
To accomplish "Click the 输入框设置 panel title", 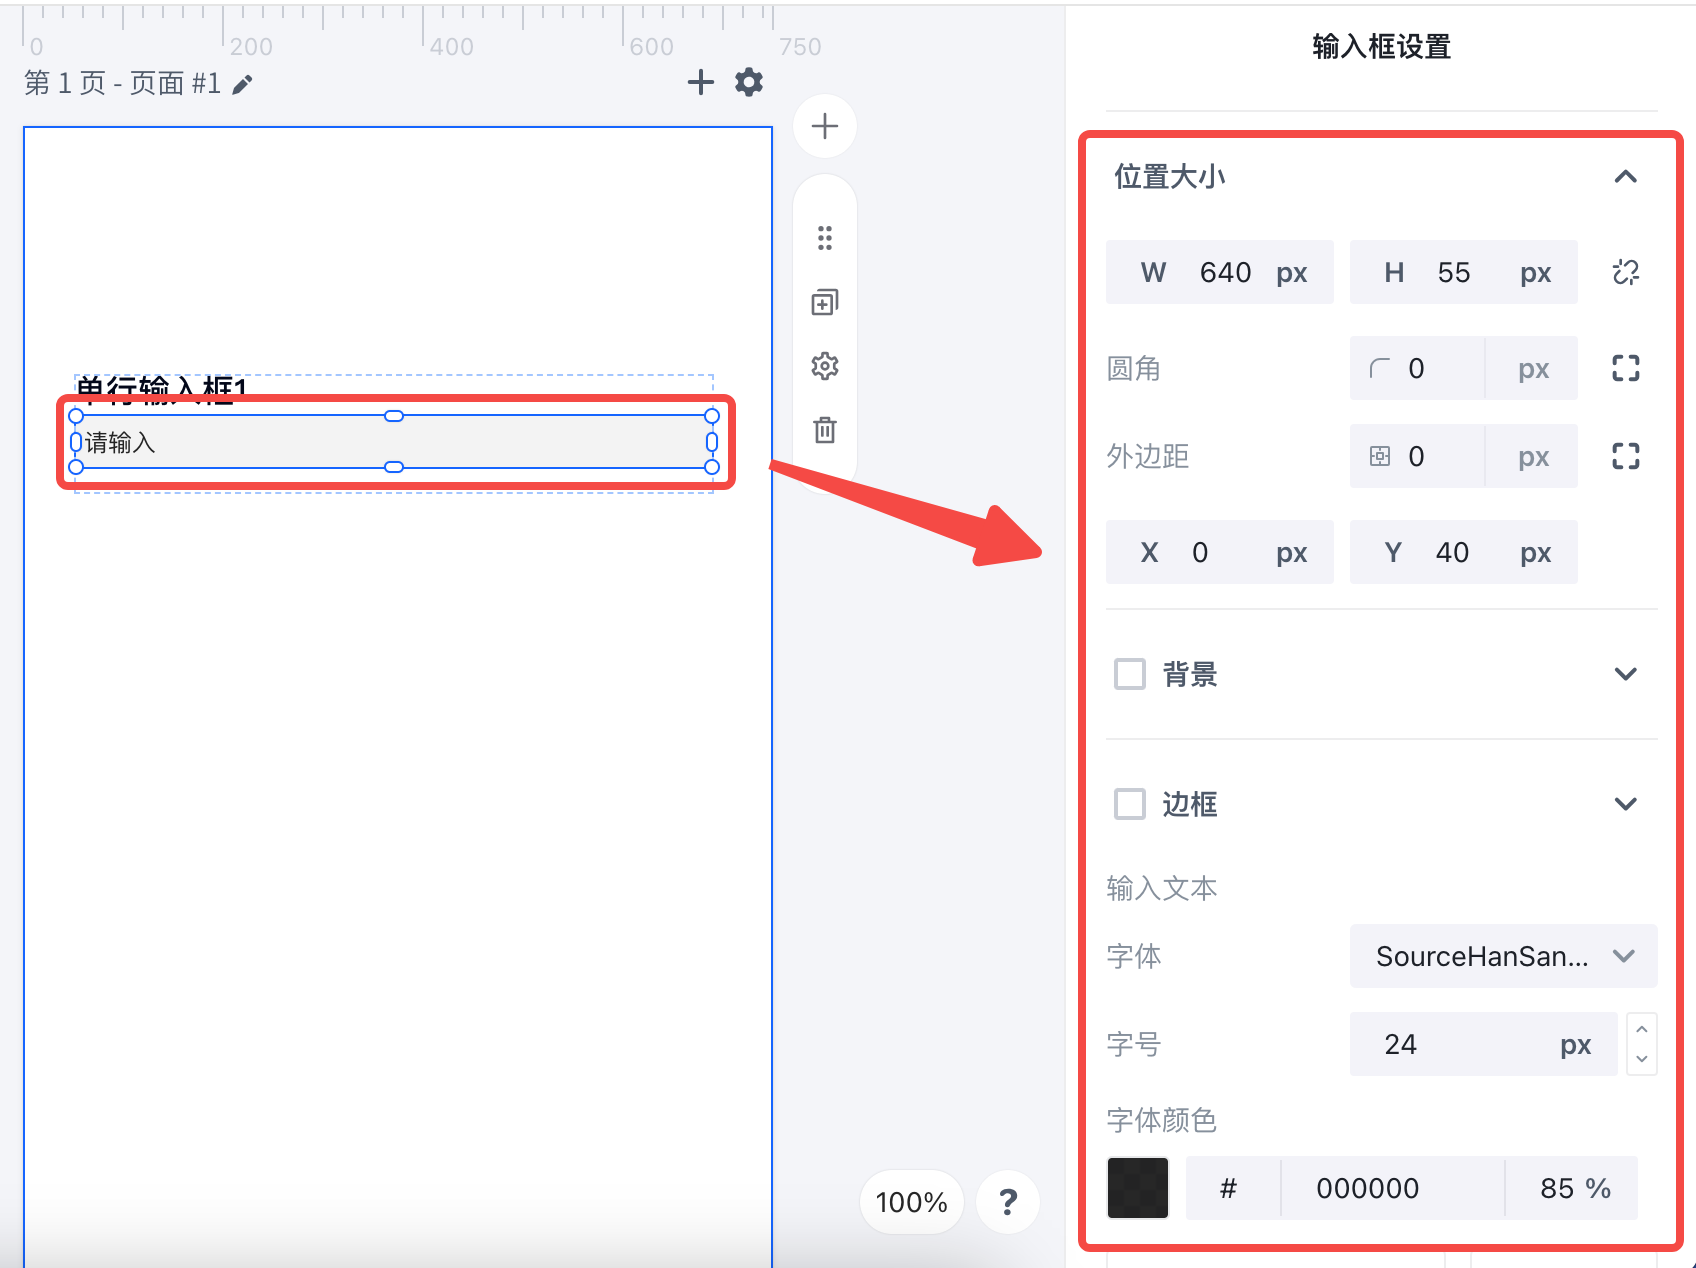I will pos(1381,47).
